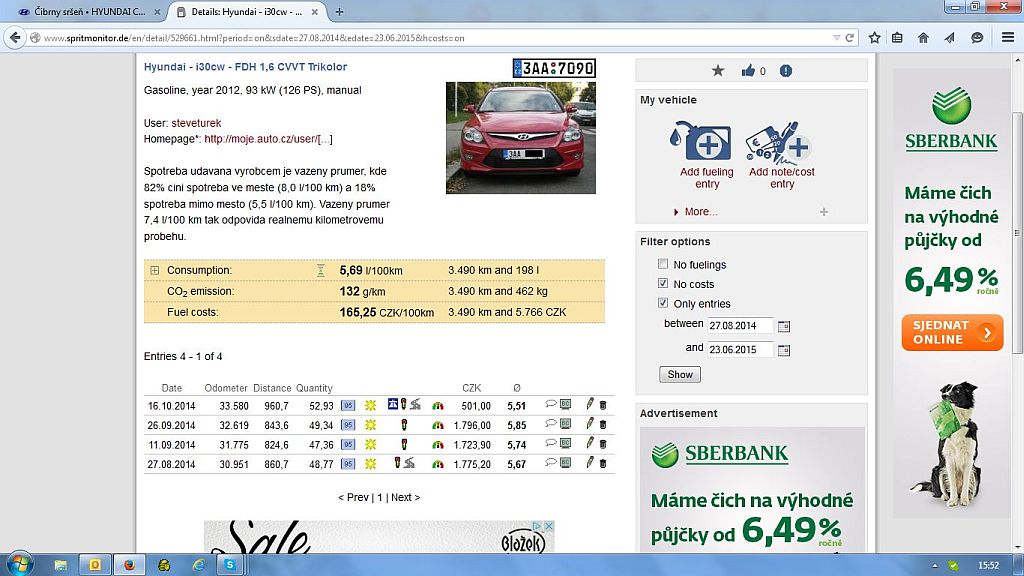Click the between date input field
1024x576 pixels.
[741, 326]
